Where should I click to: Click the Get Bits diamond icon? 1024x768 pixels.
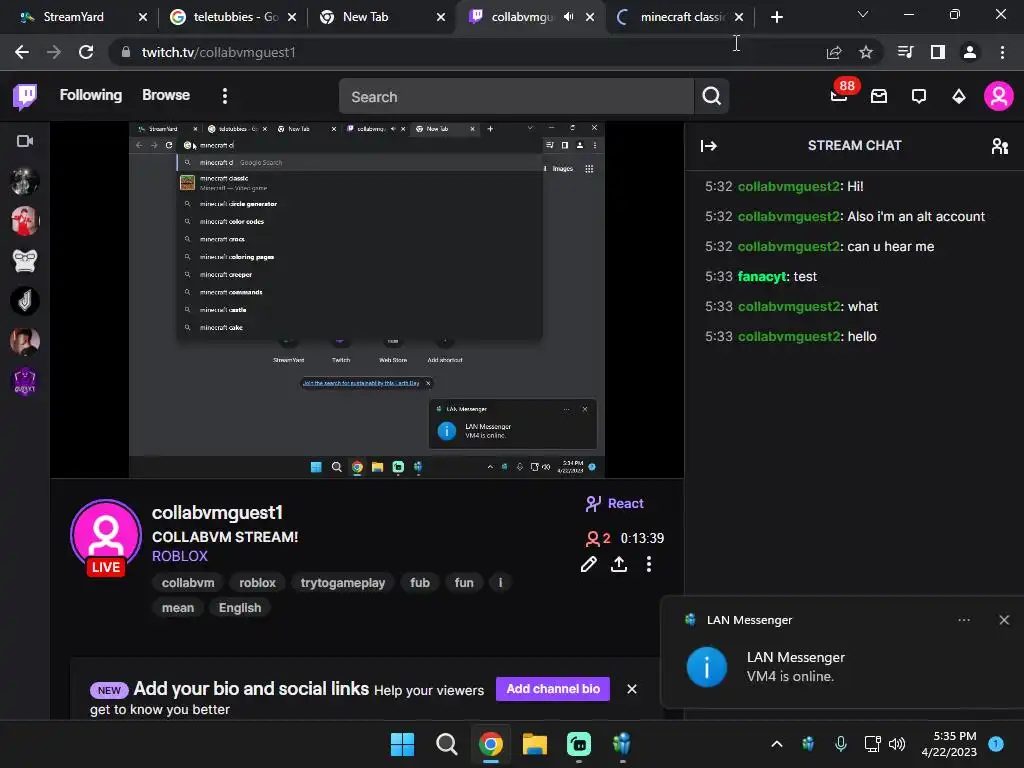959,97
